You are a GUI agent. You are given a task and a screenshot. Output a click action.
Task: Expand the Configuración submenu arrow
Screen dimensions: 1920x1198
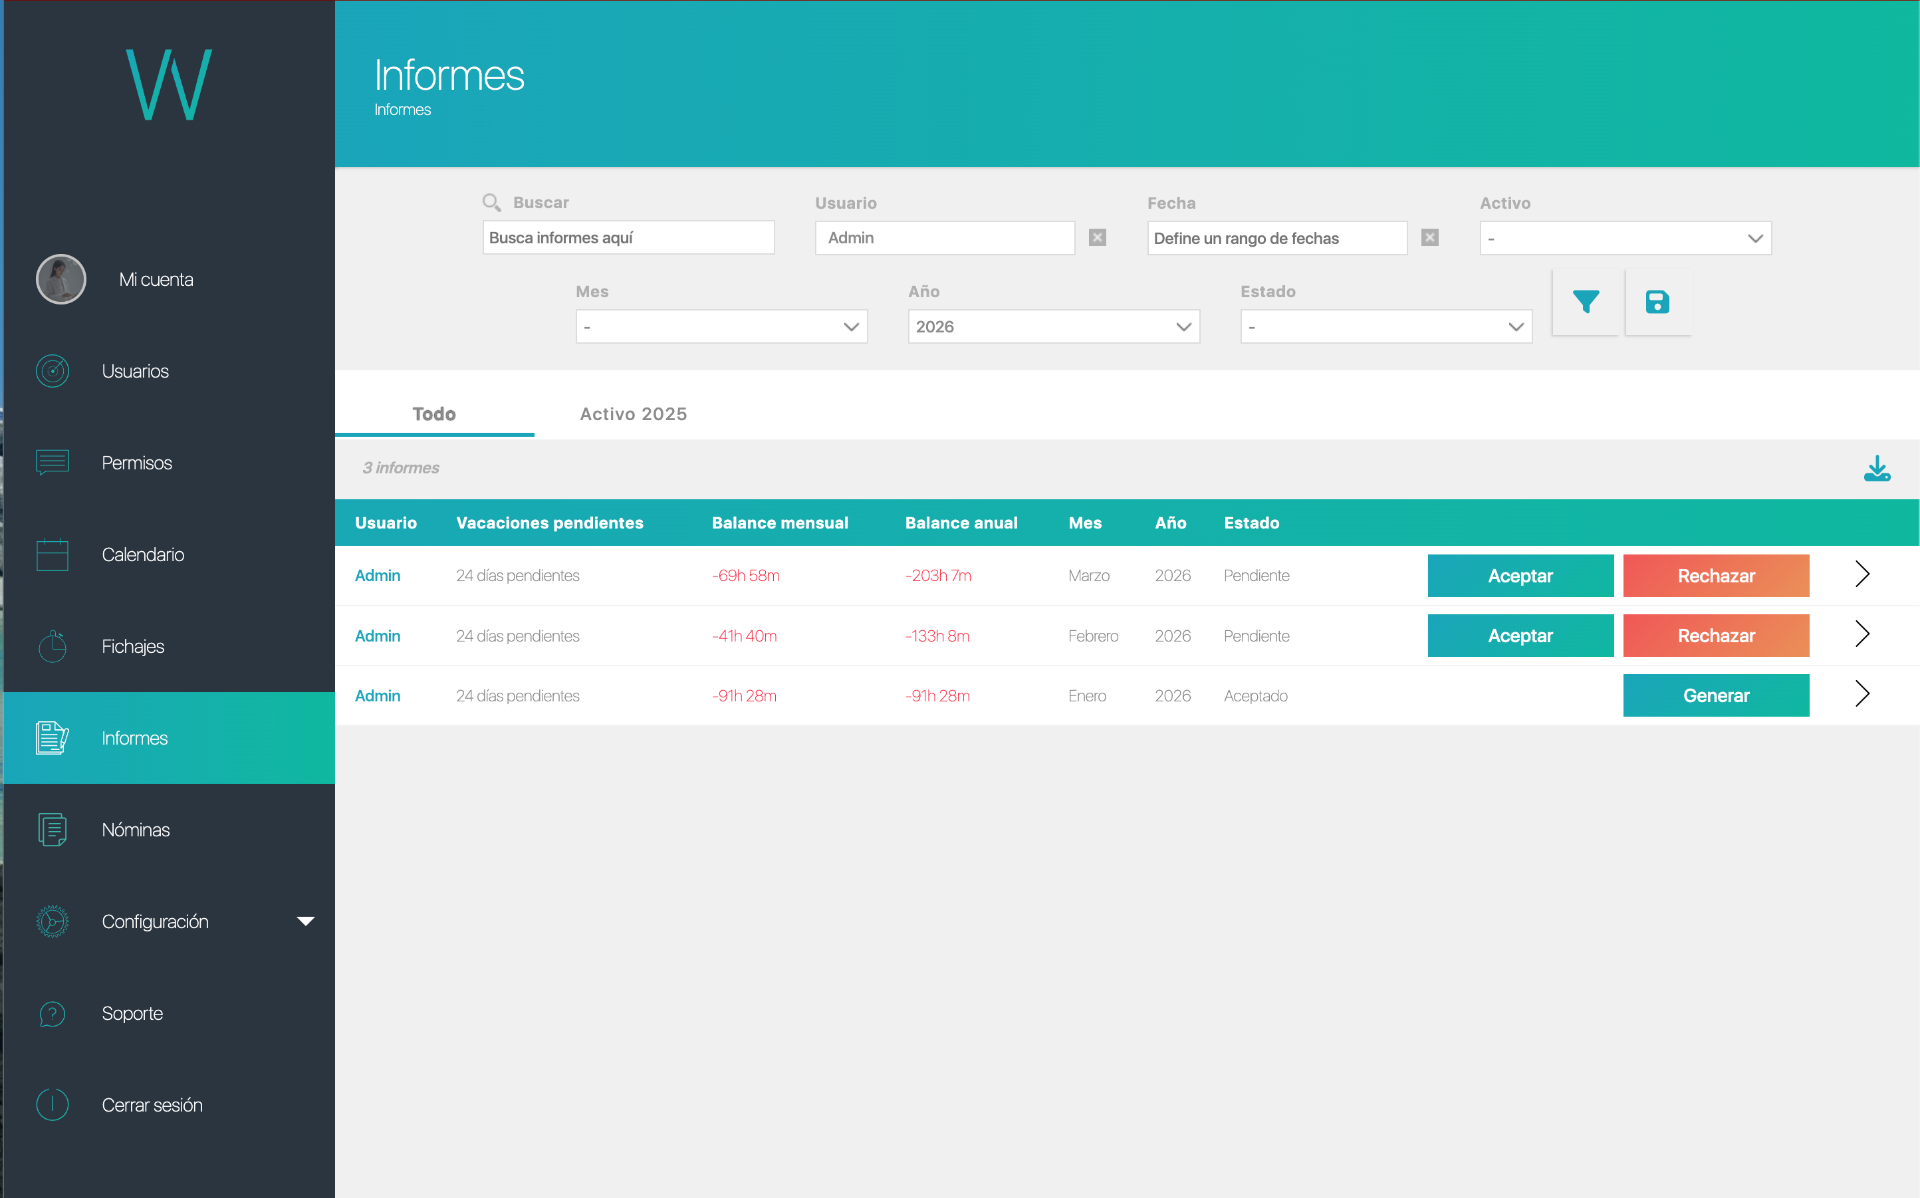(306, 921)
